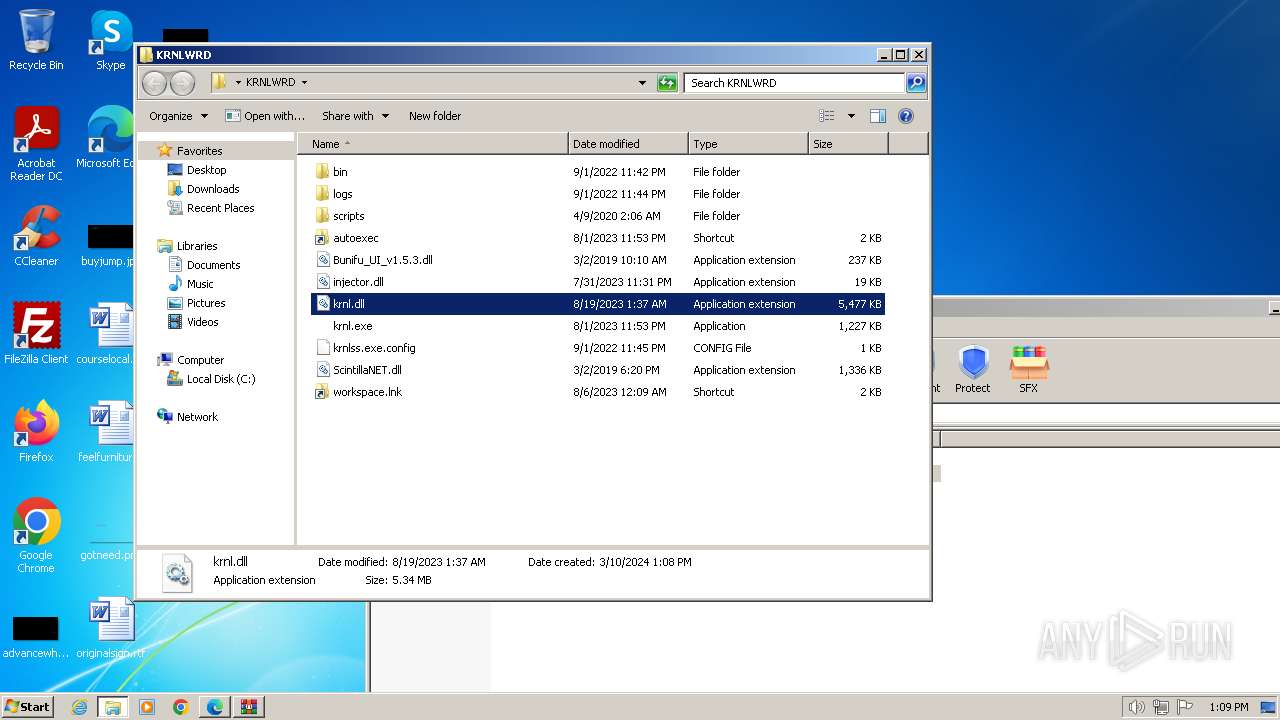This screenshot has width=1280, height=720.
Task: Click the SFX icon in WinRAR window
Action: point(1028,370)
